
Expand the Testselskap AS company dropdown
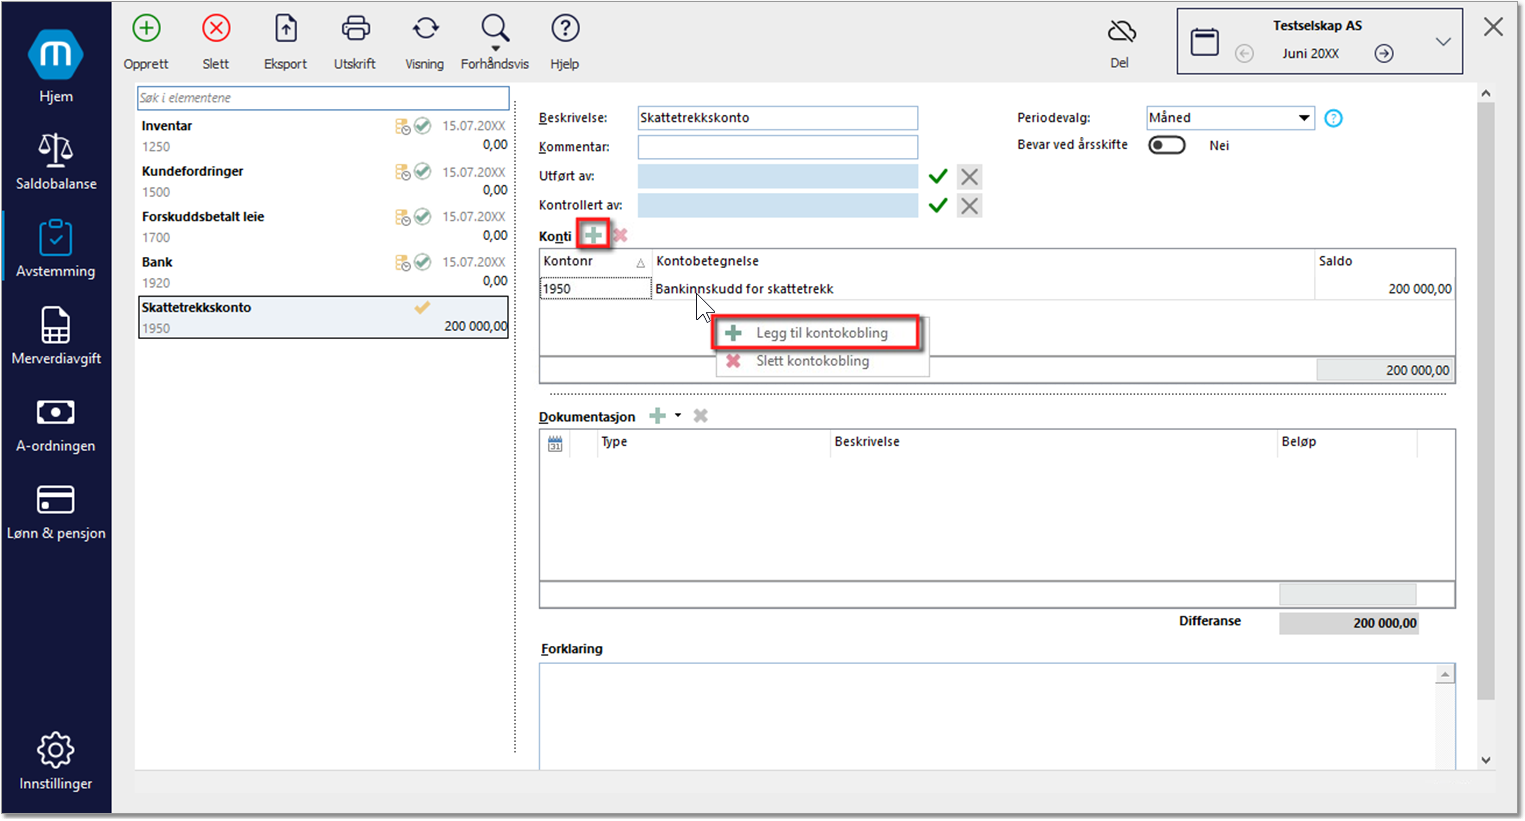click(x=1443, y=42)
